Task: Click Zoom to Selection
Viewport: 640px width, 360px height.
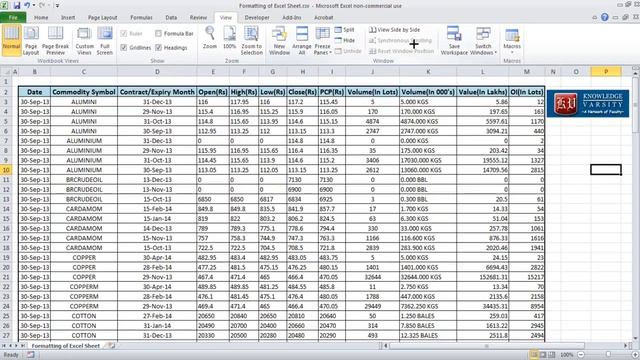Action: click(251, 40)
